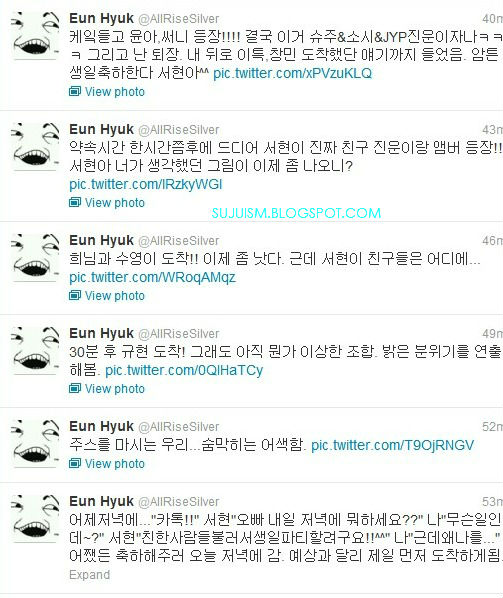The width and height of the screenshot is (503, 598).
Task: Open link pic.twitter.com/T9OjRNGV
Action: click(x=392, y=445)
